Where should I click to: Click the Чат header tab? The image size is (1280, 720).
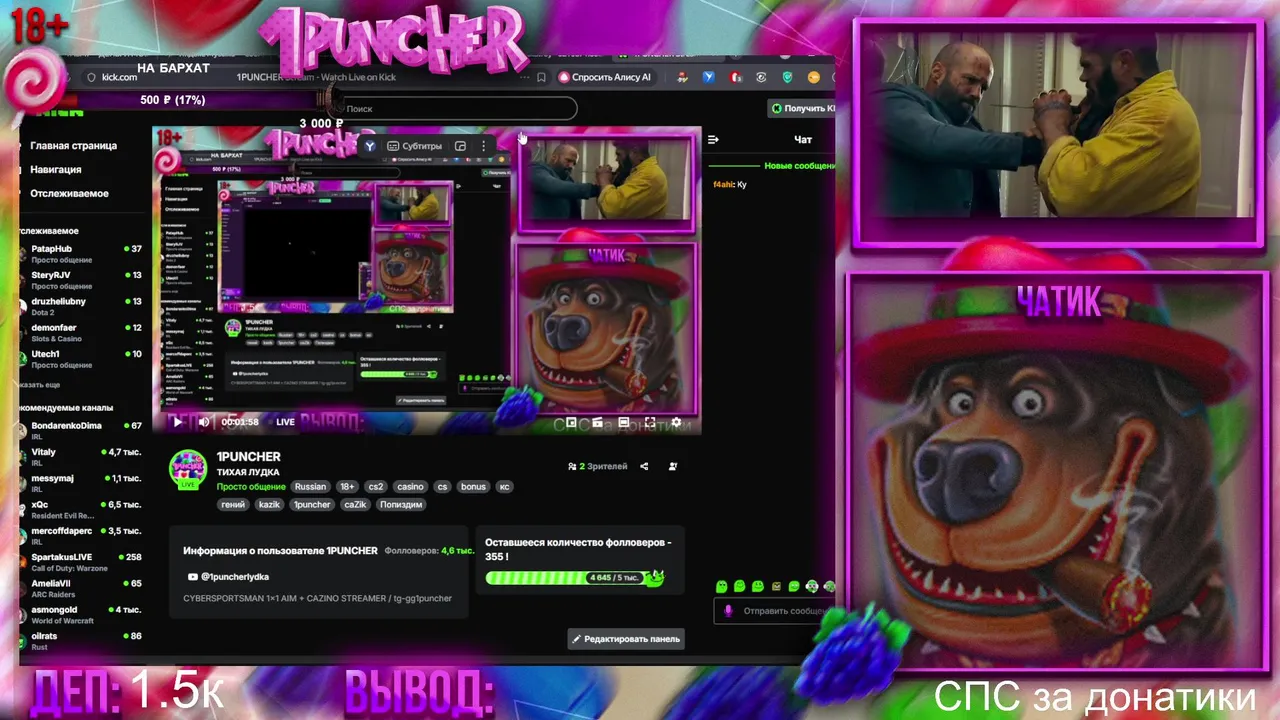click(x=803, y=140)
